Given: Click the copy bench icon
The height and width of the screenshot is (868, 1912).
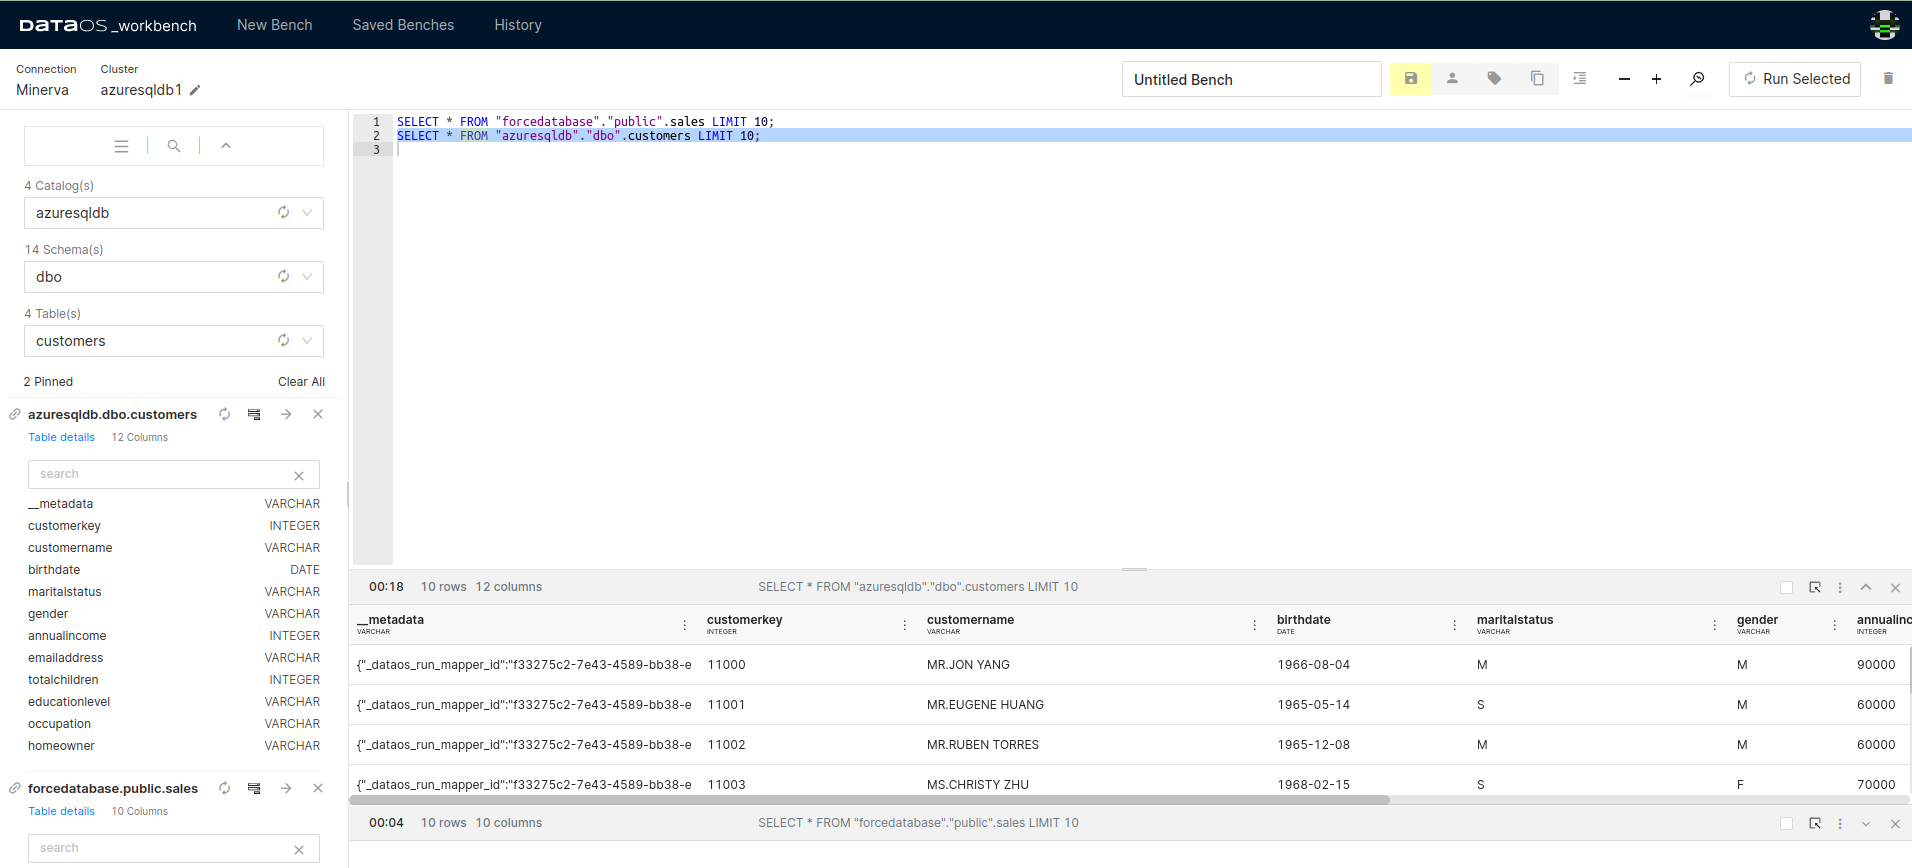Looking at the screenshot, I should pos(1537,79).
